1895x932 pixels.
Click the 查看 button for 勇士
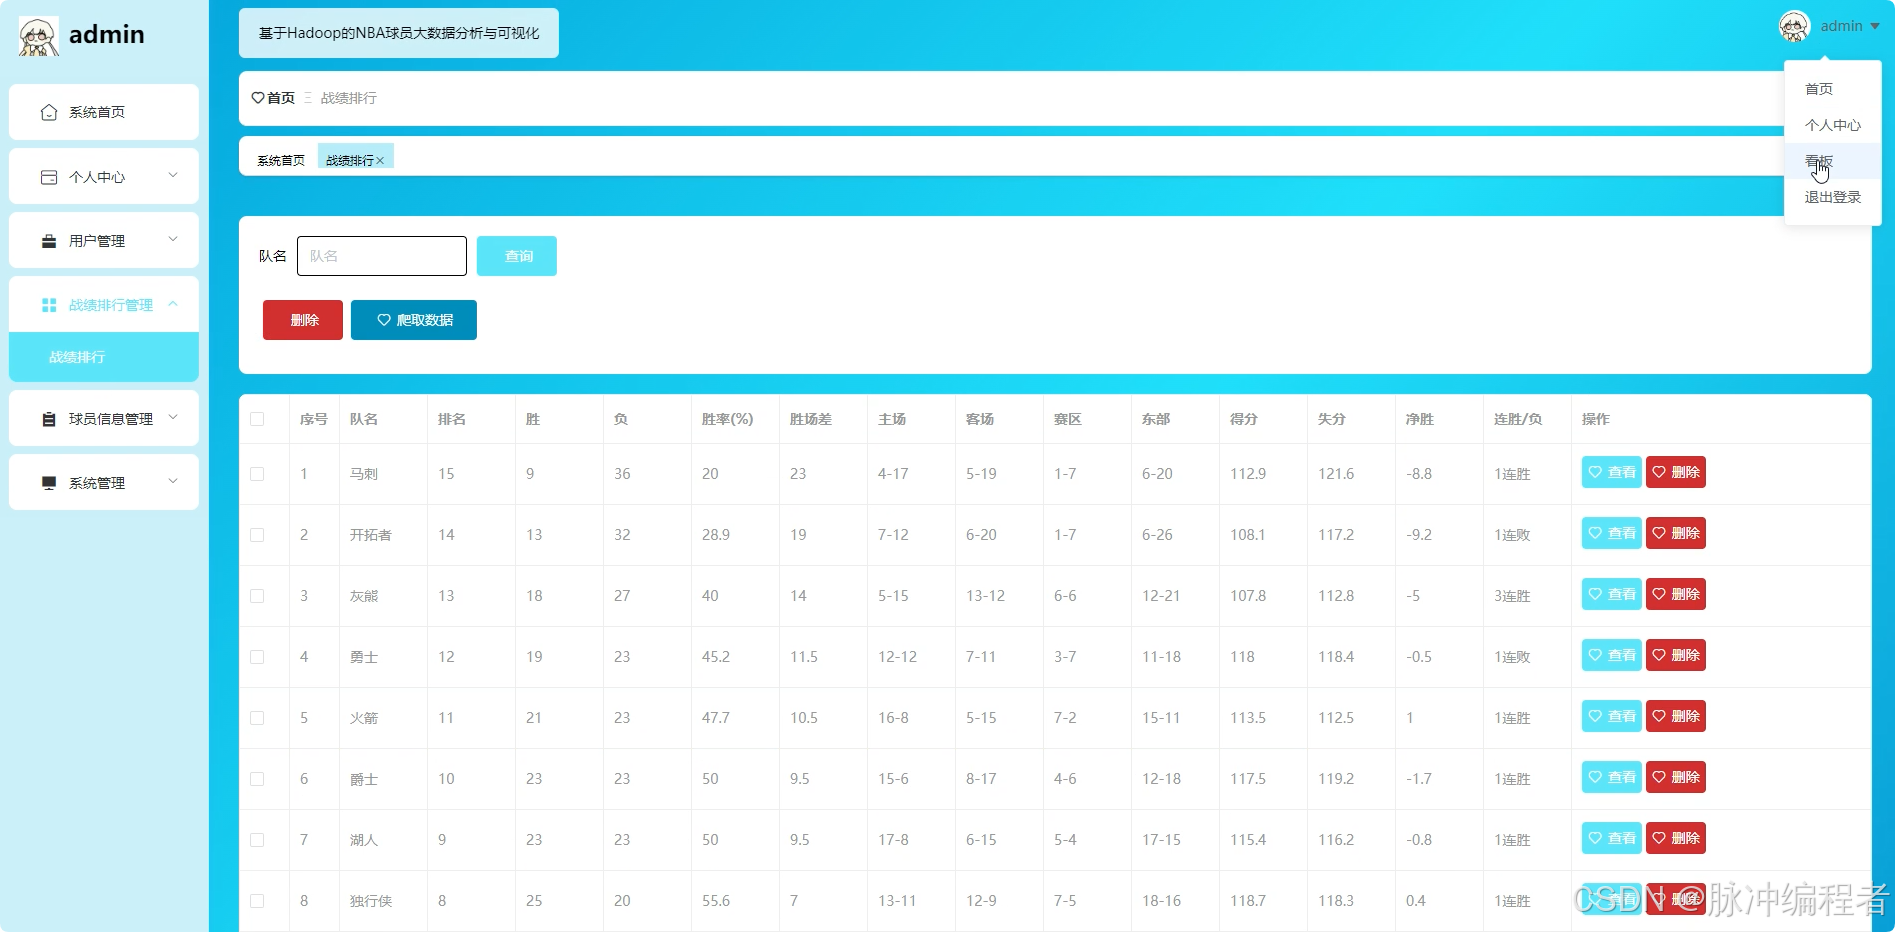point(1612,655)
